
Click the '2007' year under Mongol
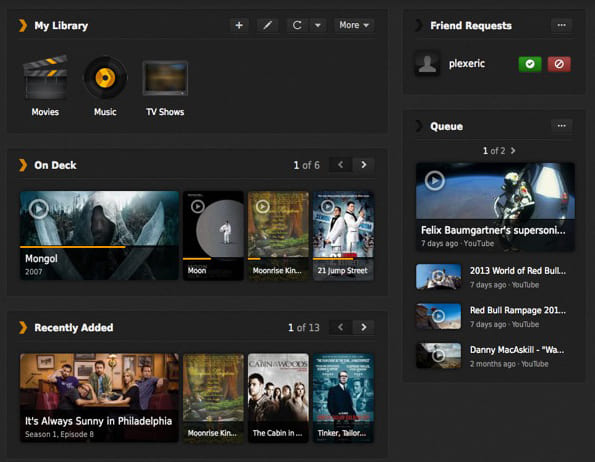[33, 272]
